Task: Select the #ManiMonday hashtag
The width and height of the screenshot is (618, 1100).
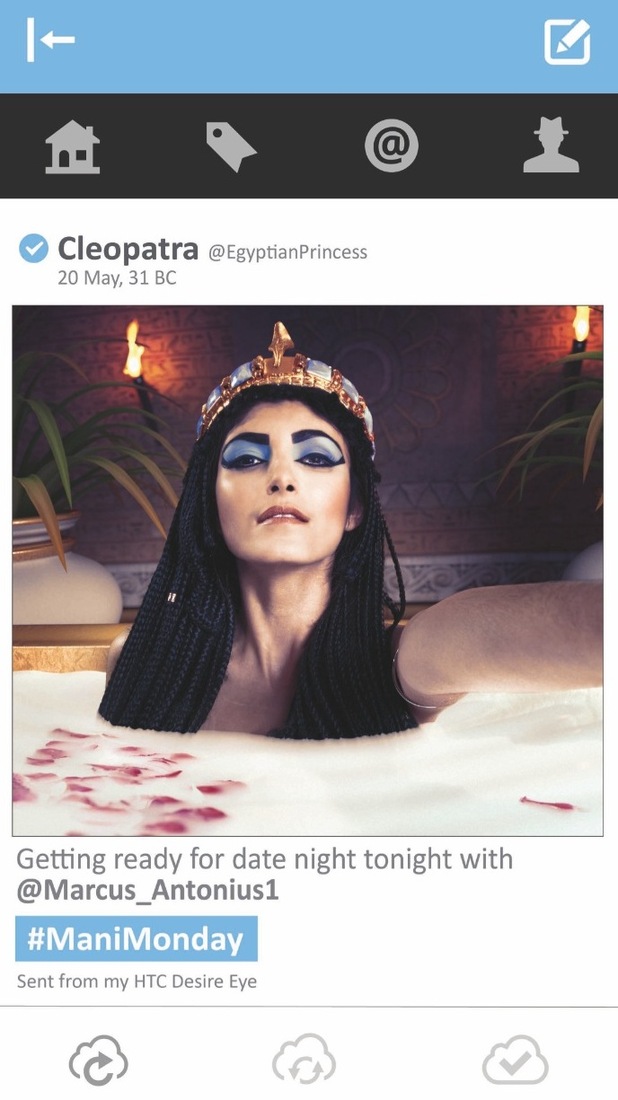Action: coord(136,939)
